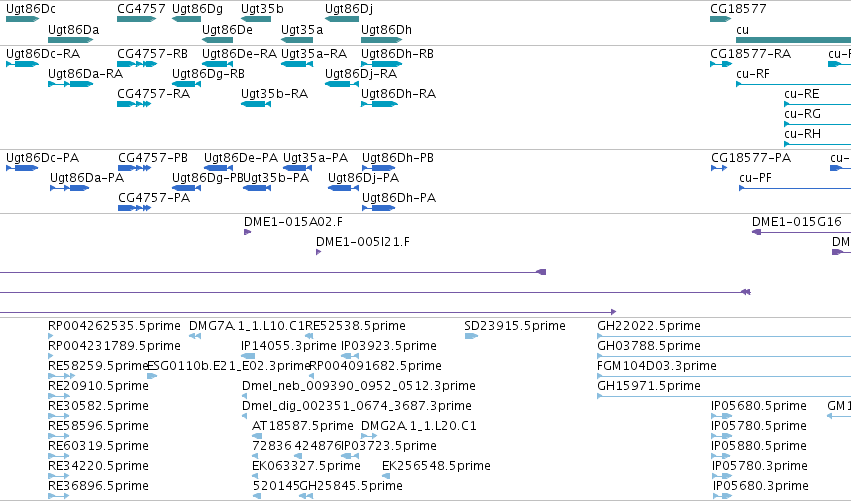This screenshot has height=501, width=851.
Task: Select transcript label Ugt35a-RA
Action: [314, 54]
